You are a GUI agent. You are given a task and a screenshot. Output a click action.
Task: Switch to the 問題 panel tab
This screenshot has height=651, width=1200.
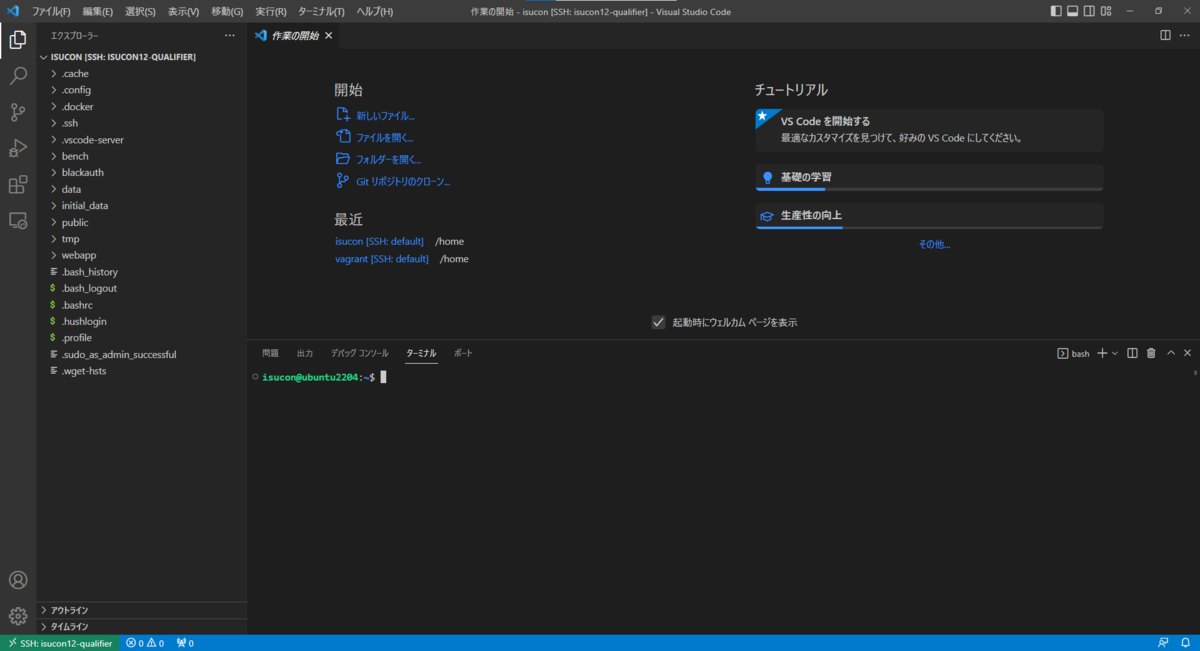point(271,353)
